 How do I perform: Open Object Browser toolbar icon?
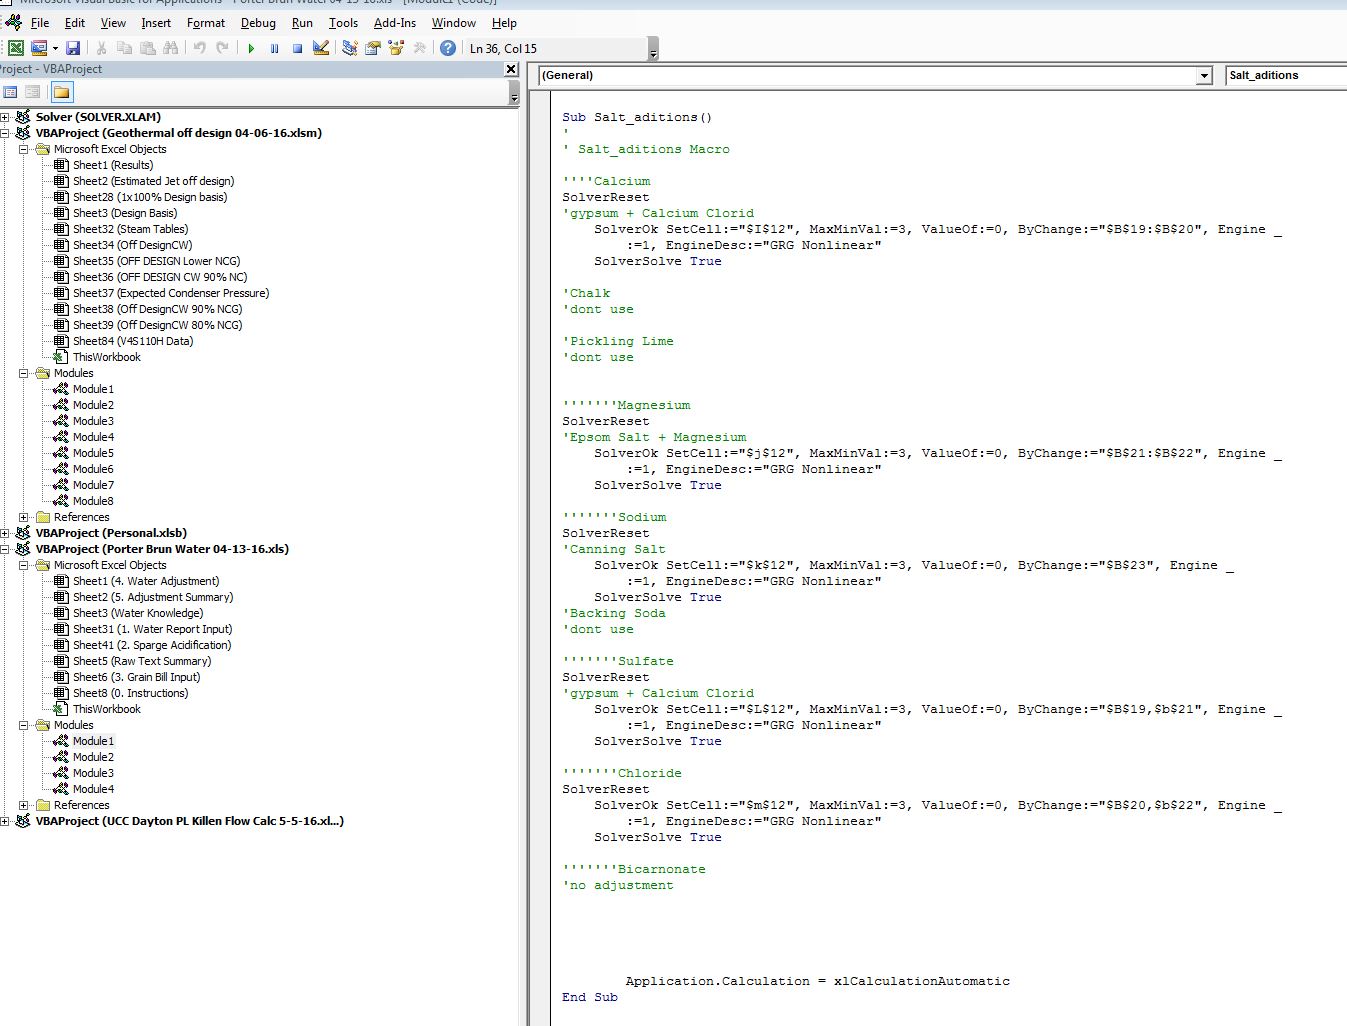[396, 48]
